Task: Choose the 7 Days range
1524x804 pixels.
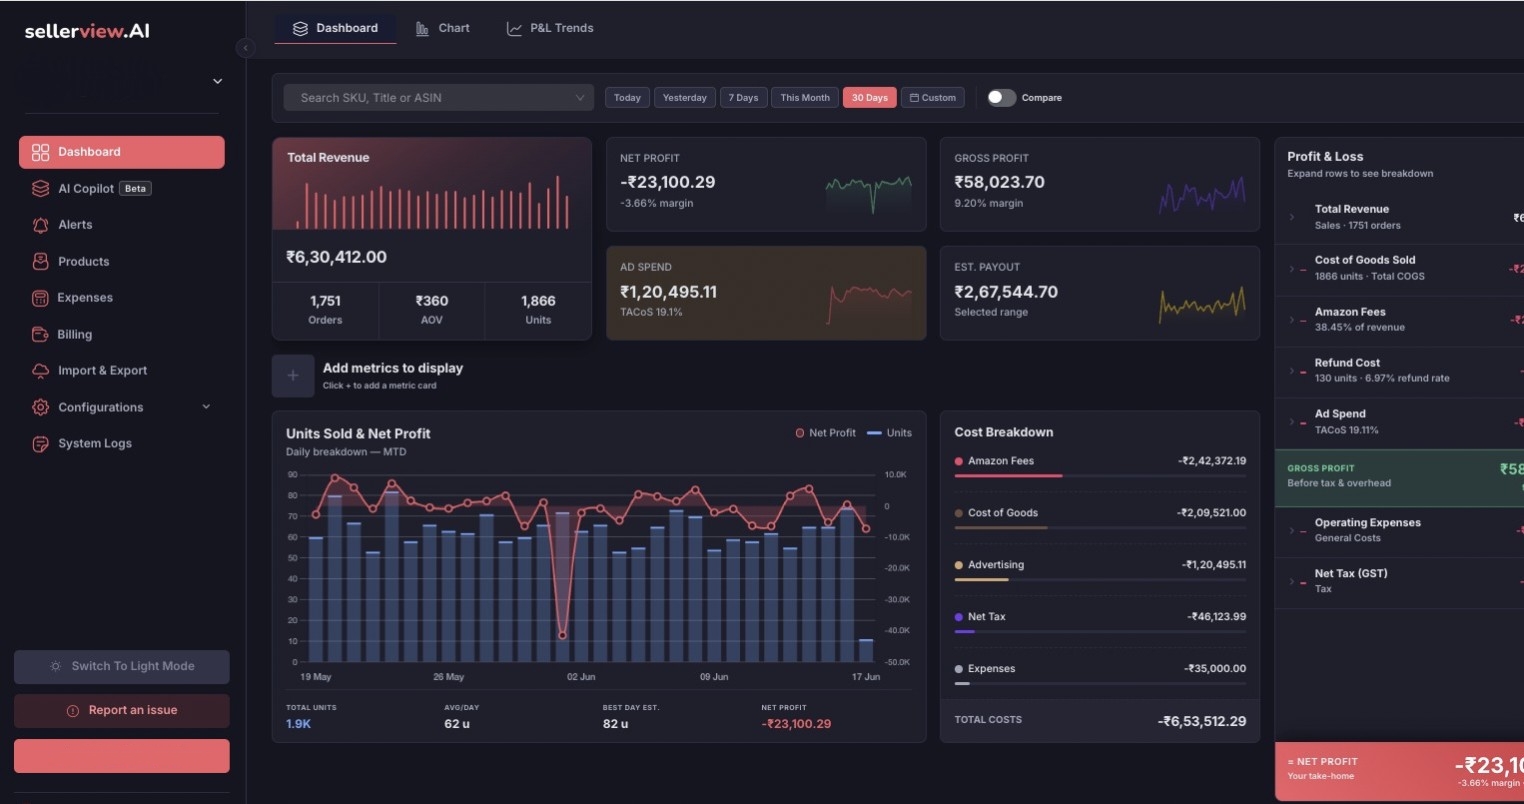Action: [x=743, y=98]
